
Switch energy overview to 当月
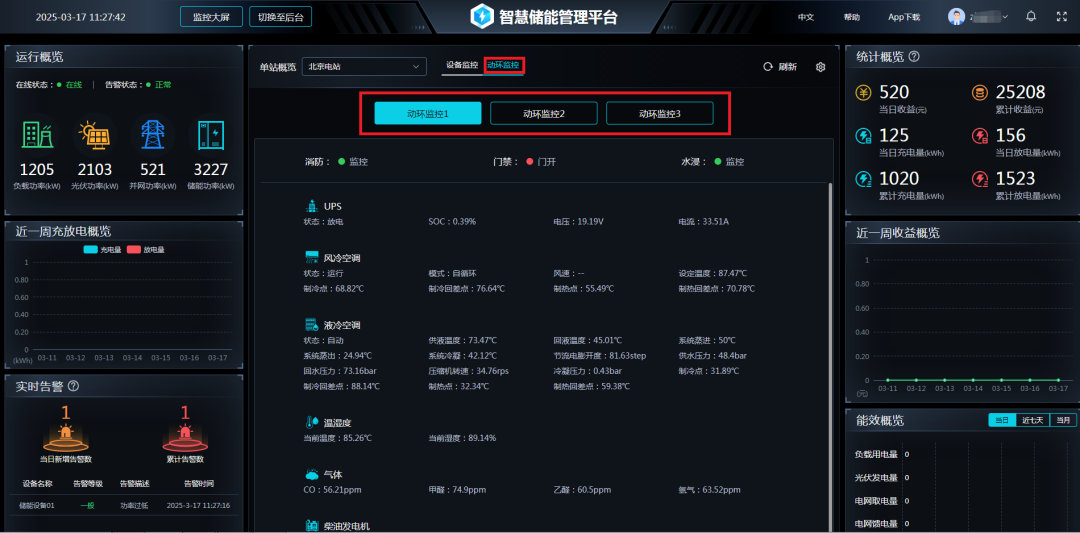point(1063,420)
